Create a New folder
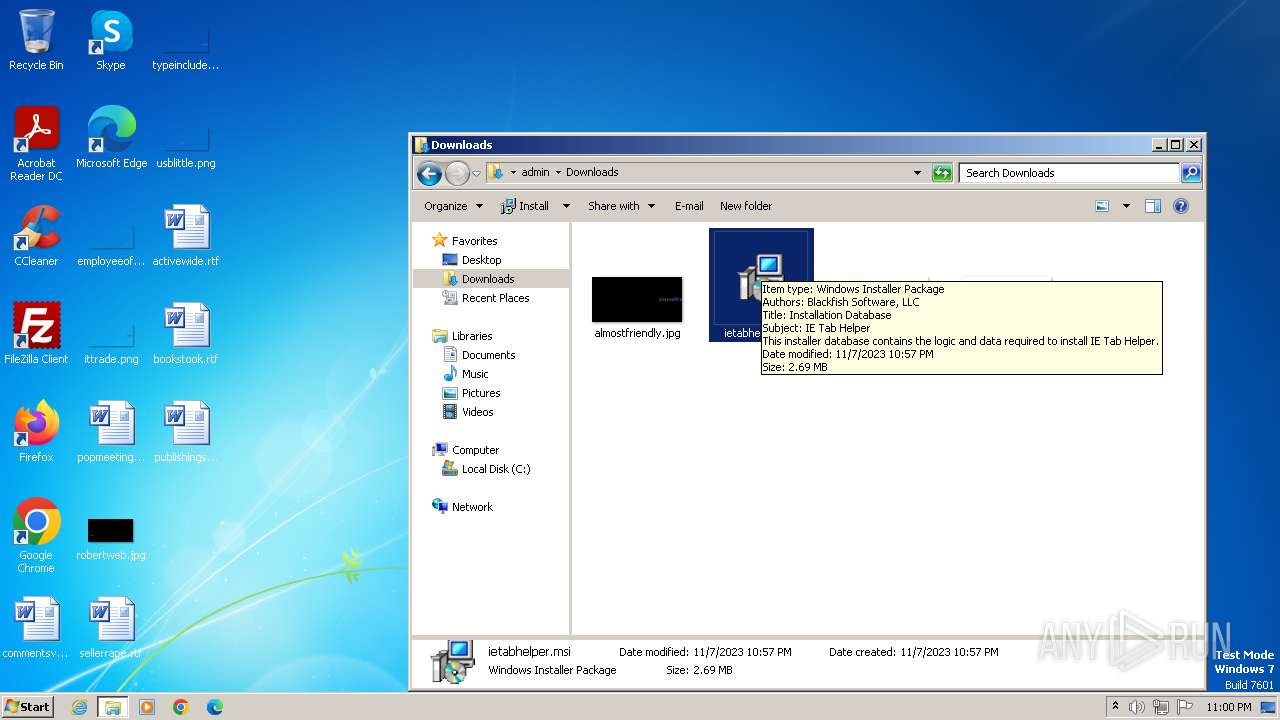Viewport: 1280px width, 720px height. coord(746,206)
